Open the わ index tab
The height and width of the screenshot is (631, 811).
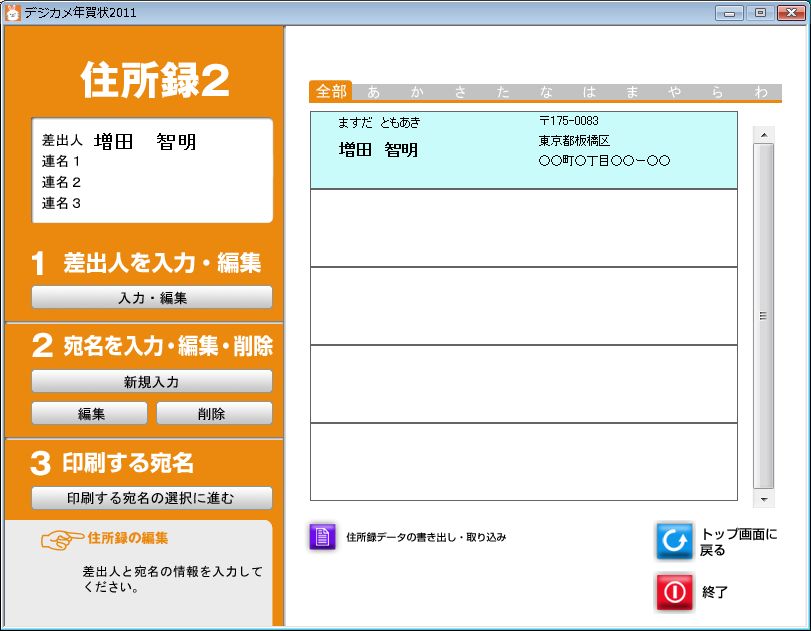point(761,92)
